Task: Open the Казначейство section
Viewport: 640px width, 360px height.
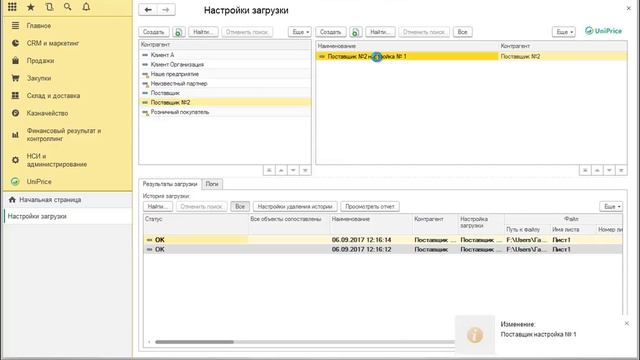Action: pos(47,113)
